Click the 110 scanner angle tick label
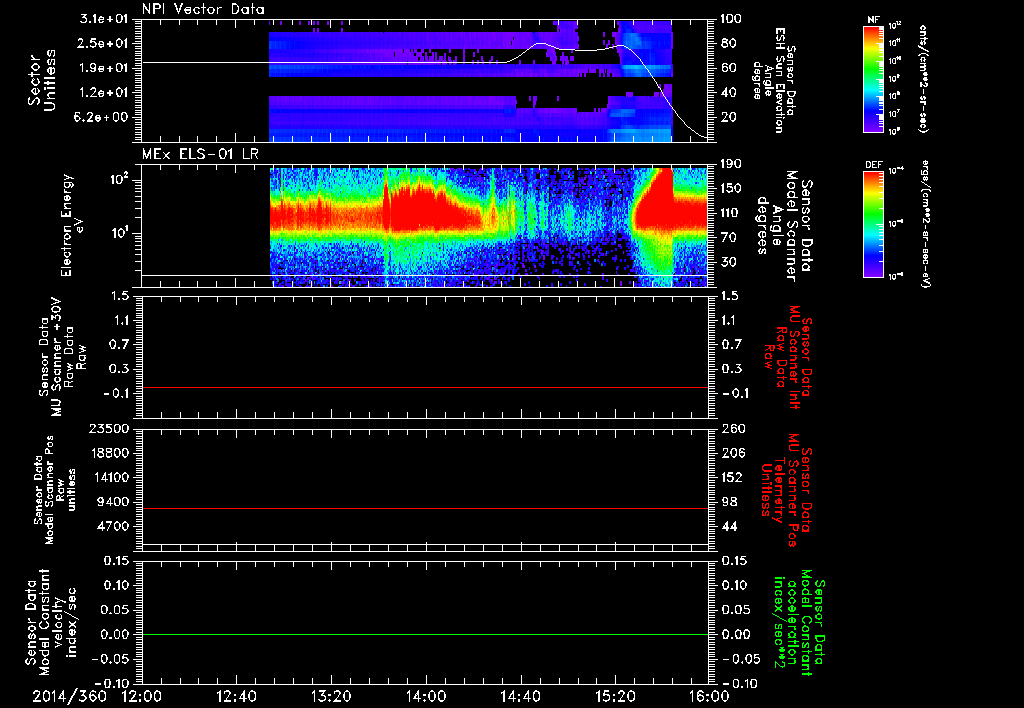The image size is (1024, 708). (731, 213)
